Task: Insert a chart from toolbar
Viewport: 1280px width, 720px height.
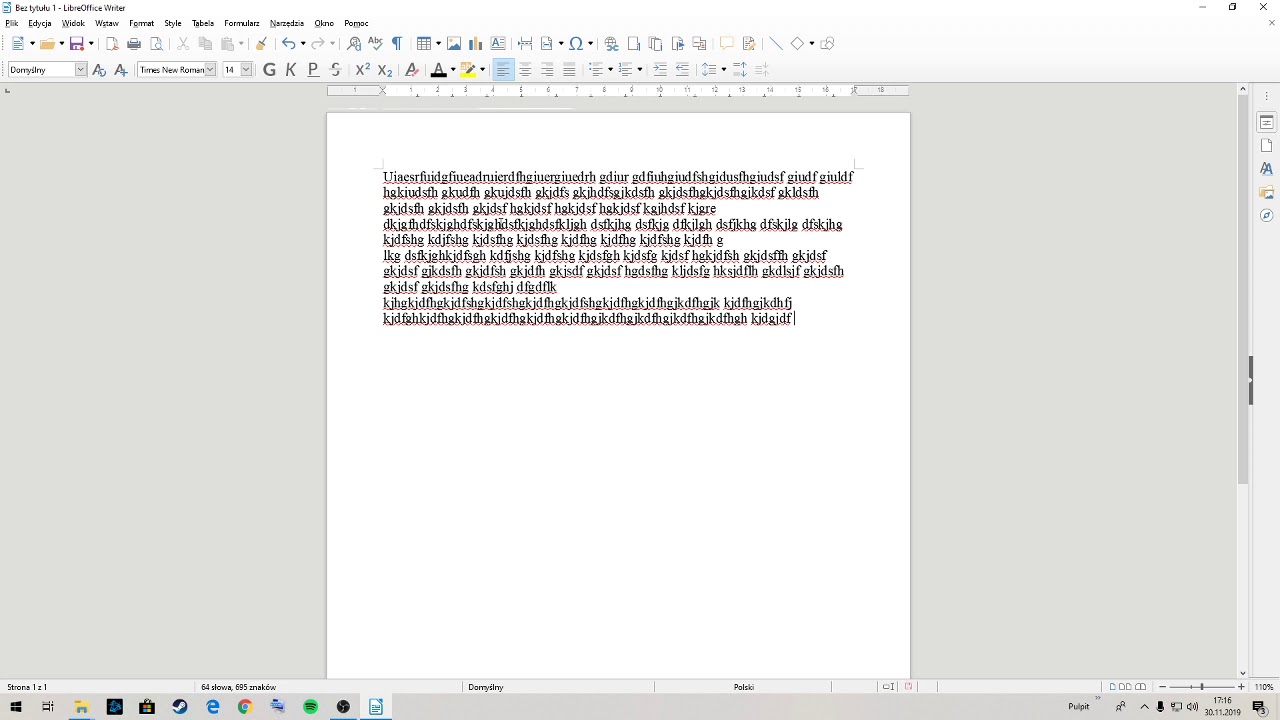Action: coord(476,44)
